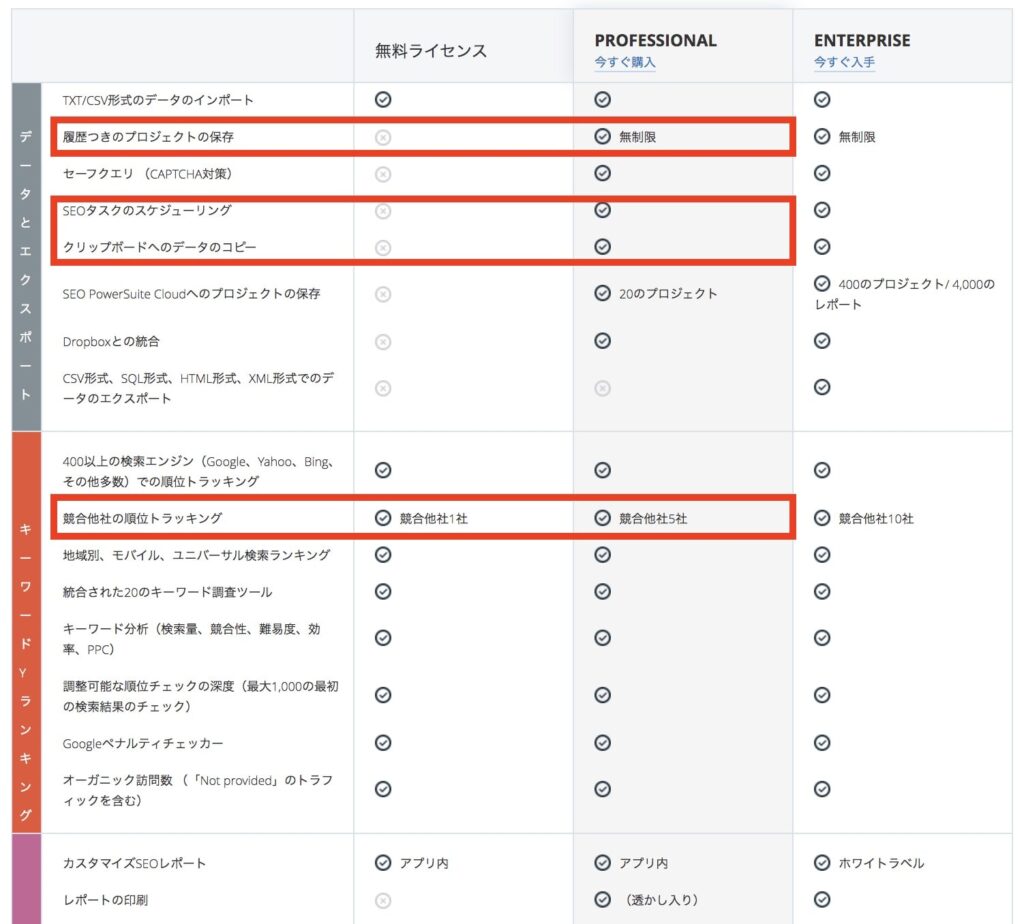Click the Enterprise checkmark for Googleペナルティチェッカー
The height and width of the screenshot is (924, 1024).
(822, 743)
